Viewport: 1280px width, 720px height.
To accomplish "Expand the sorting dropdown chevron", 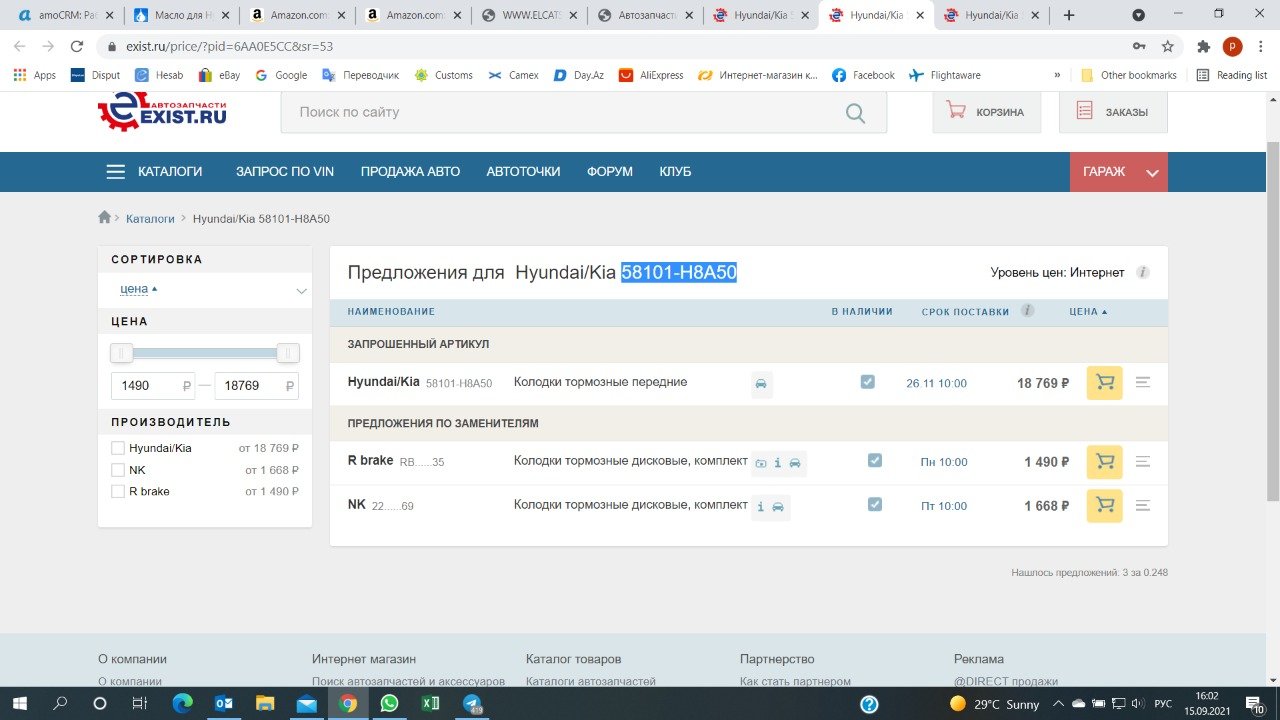I will point(301,291).
